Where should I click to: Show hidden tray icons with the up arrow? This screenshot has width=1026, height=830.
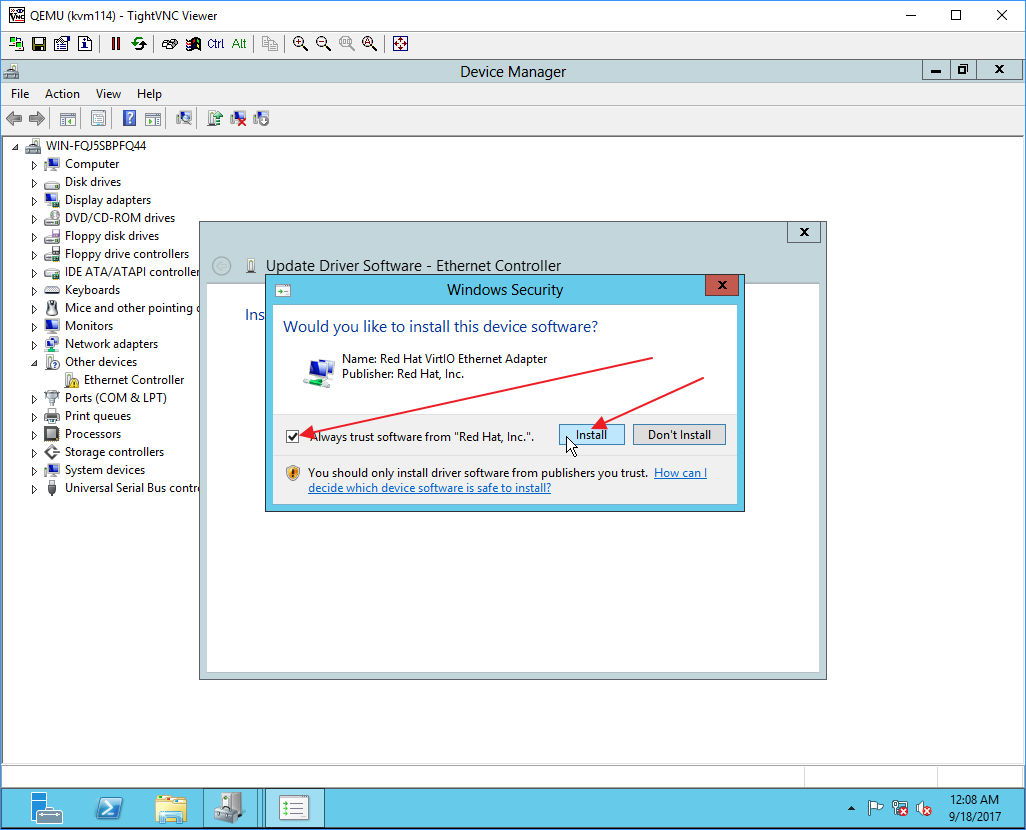(851, 809)
